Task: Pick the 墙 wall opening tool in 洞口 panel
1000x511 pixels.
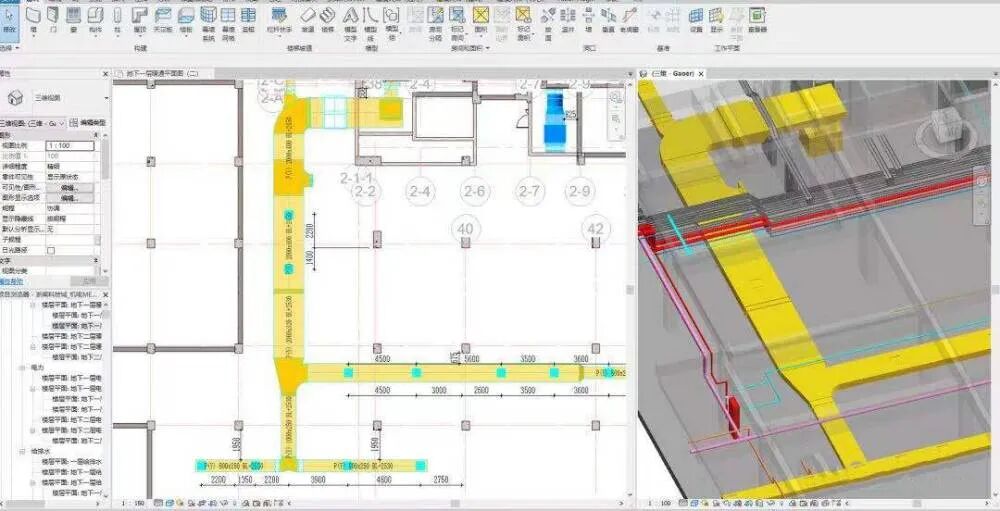Action: tap(589, 20)
